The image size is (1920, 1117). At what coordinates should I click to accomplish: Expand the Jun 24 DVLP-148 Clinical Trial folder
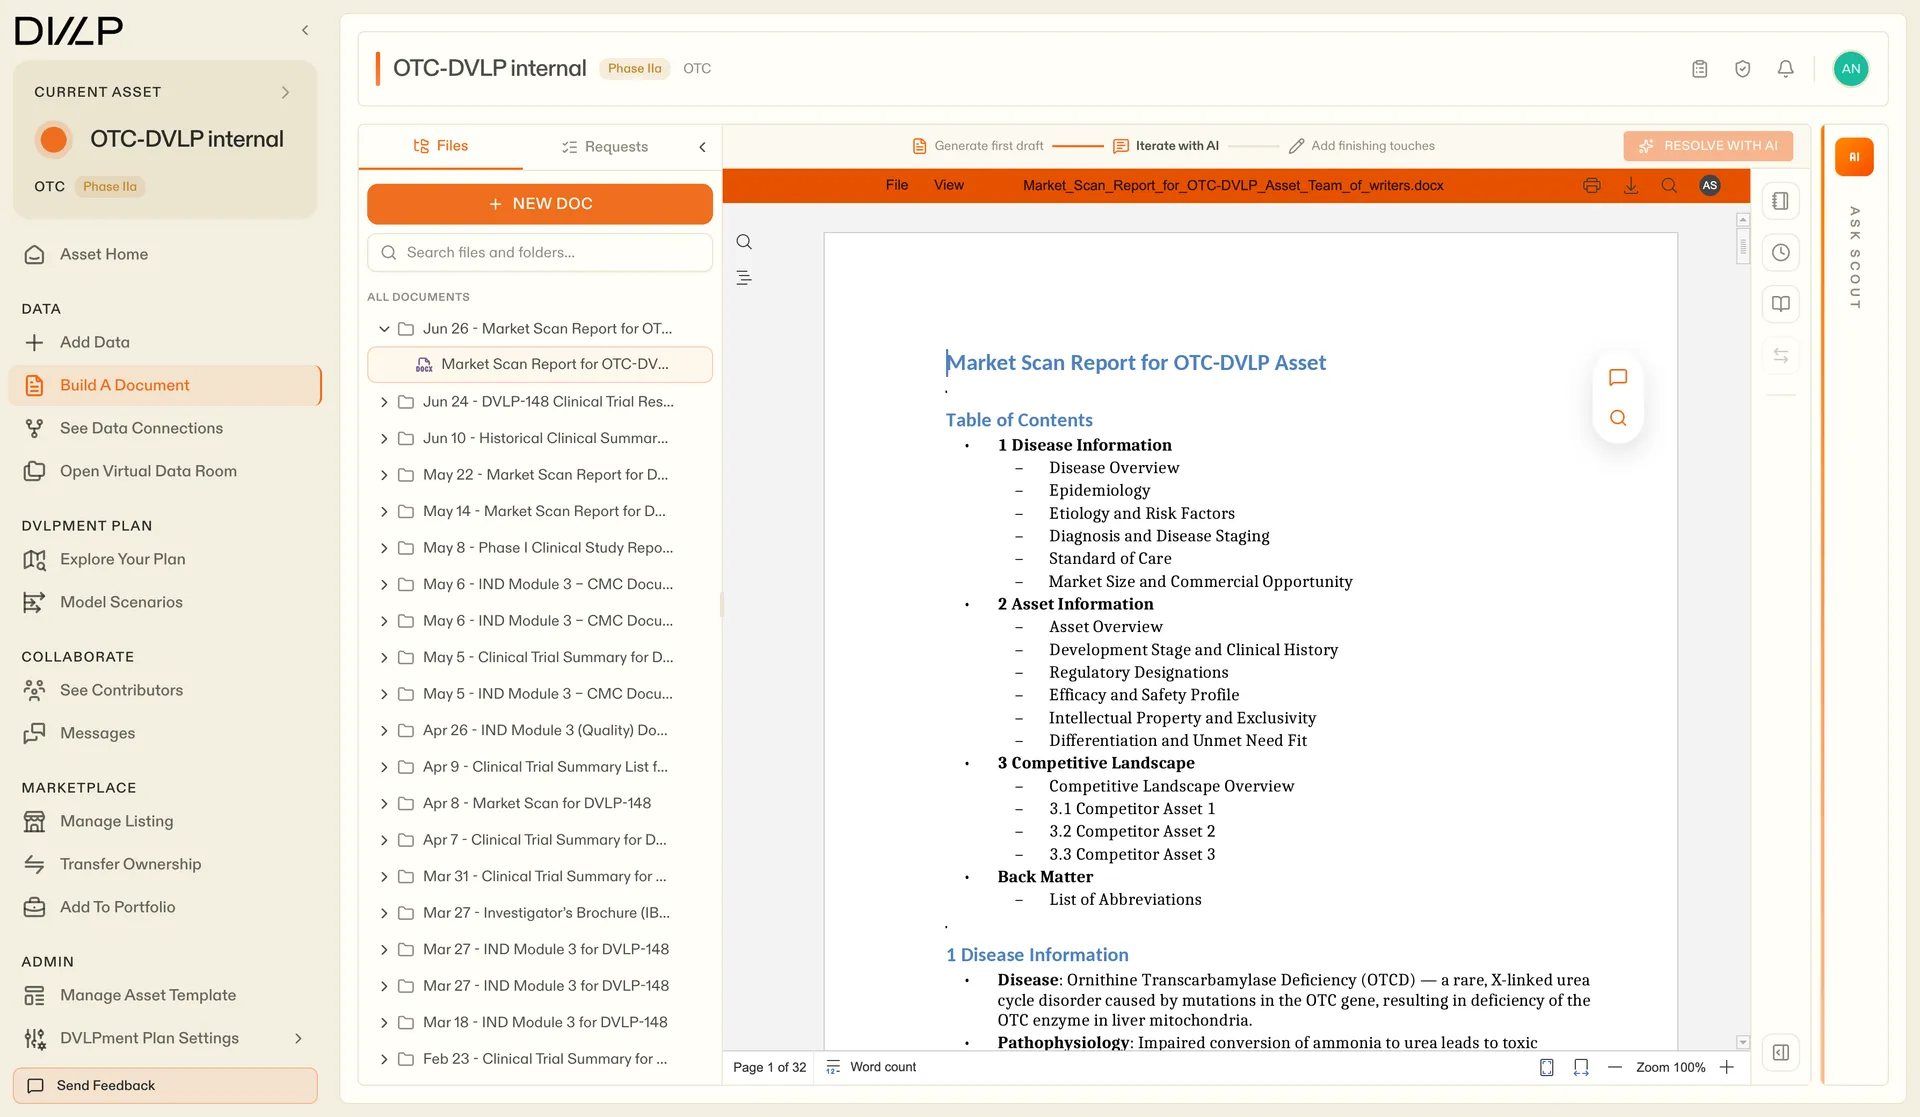383,402
